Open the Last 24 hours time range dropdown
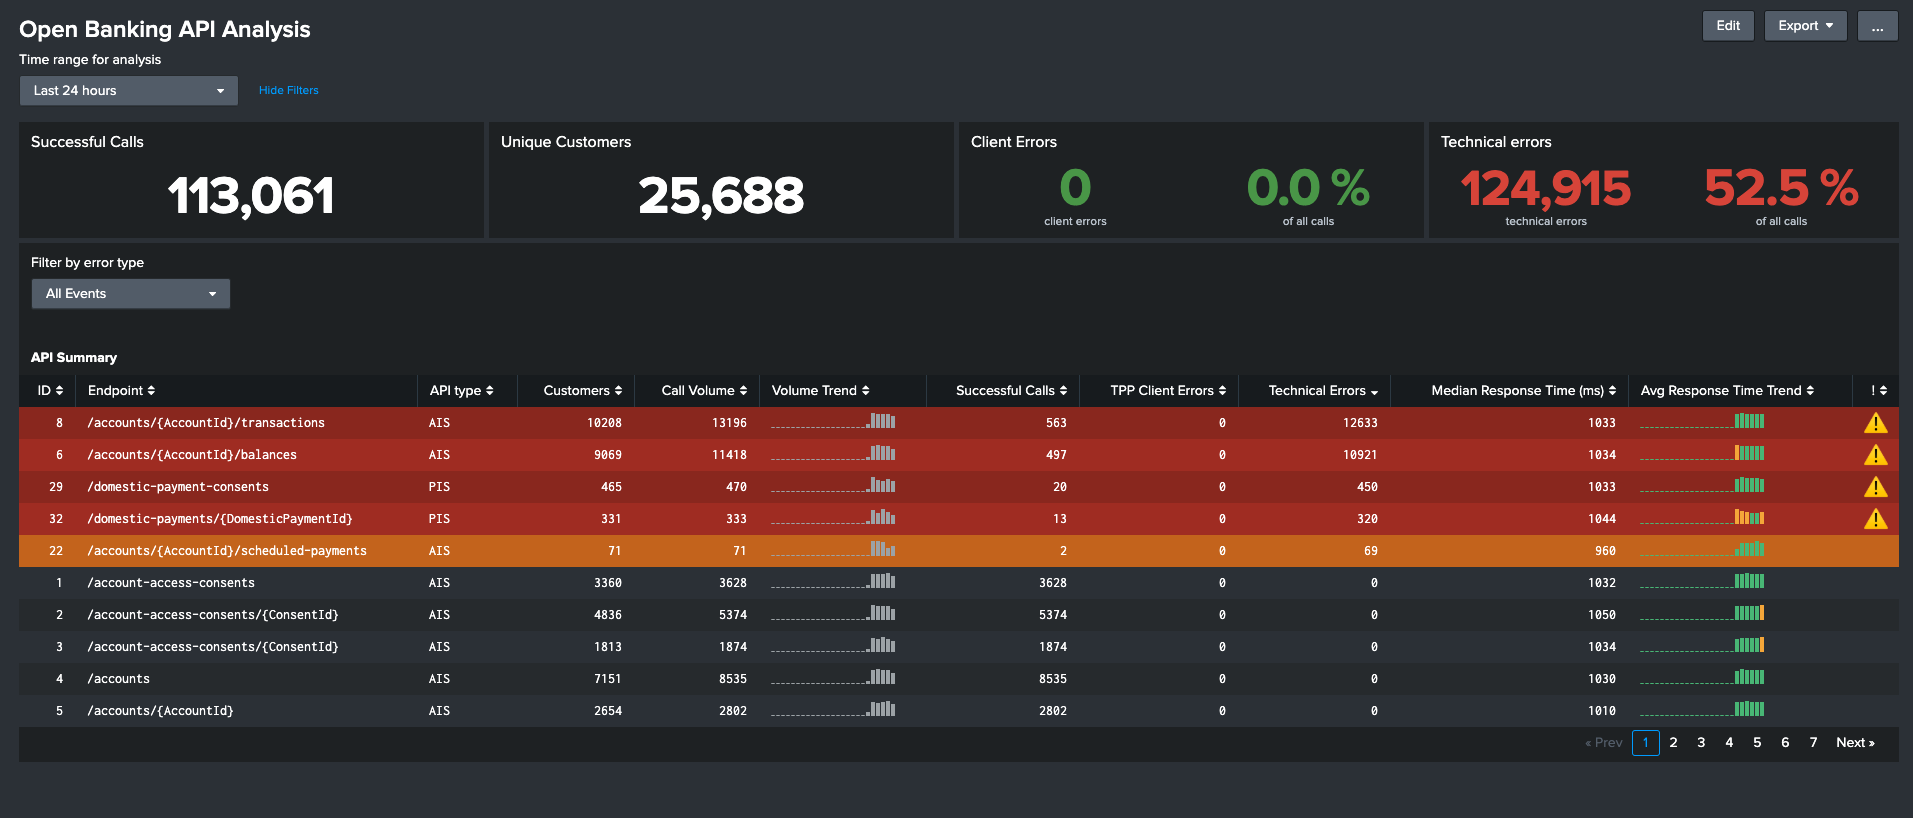The width and height of the screenshot is (1913, 818). coord(129,91)
